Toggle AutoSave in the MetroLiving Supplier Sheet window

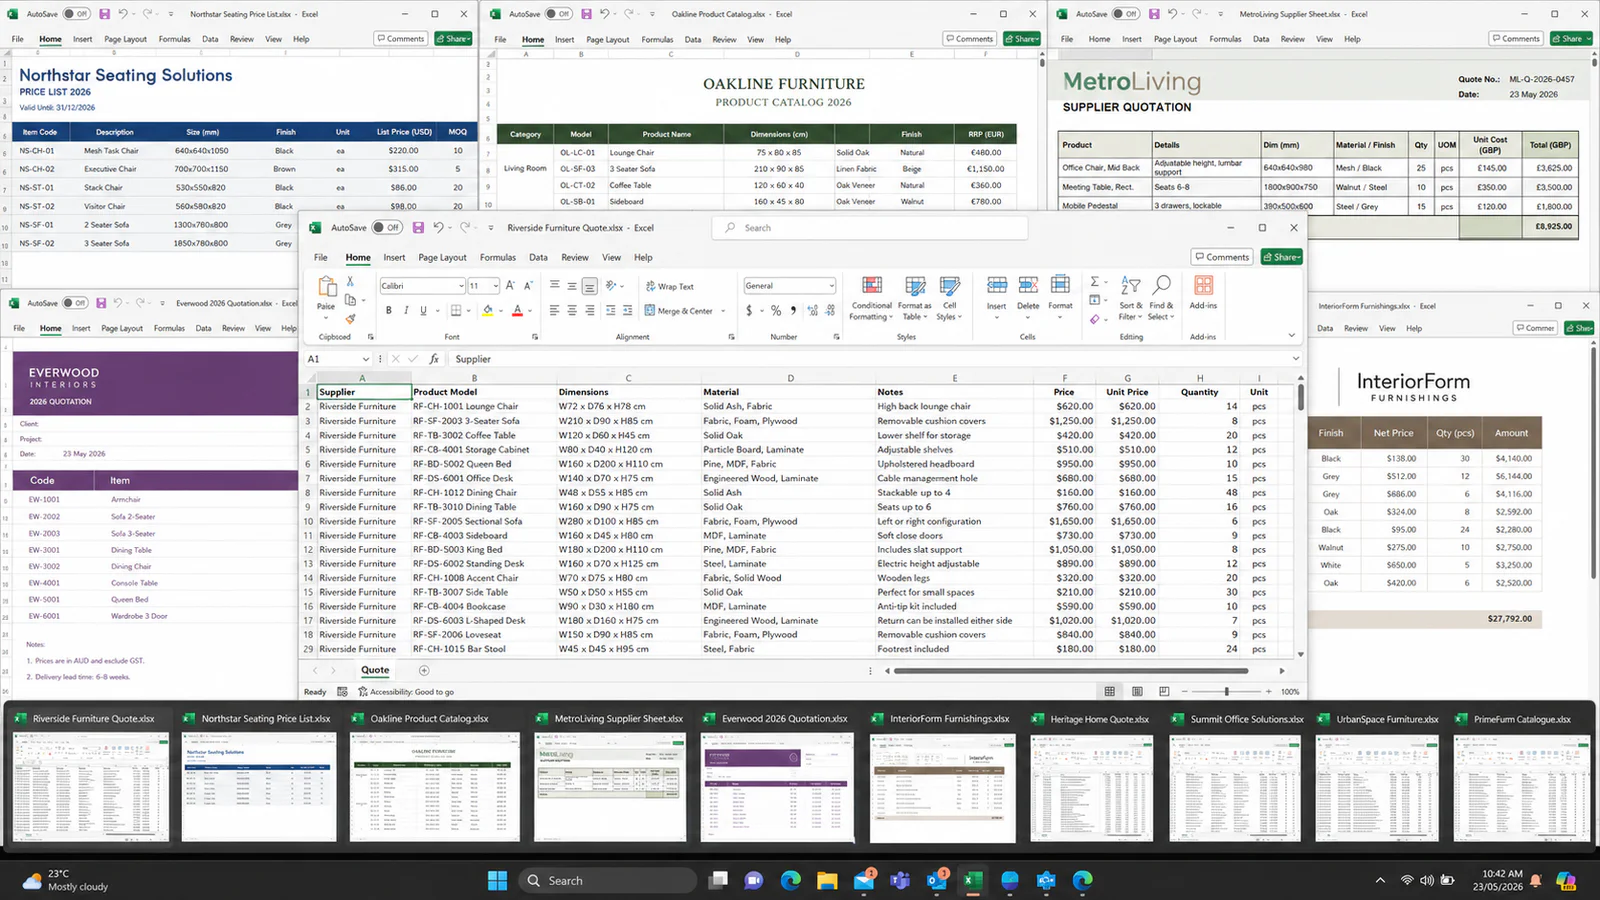1125,14
